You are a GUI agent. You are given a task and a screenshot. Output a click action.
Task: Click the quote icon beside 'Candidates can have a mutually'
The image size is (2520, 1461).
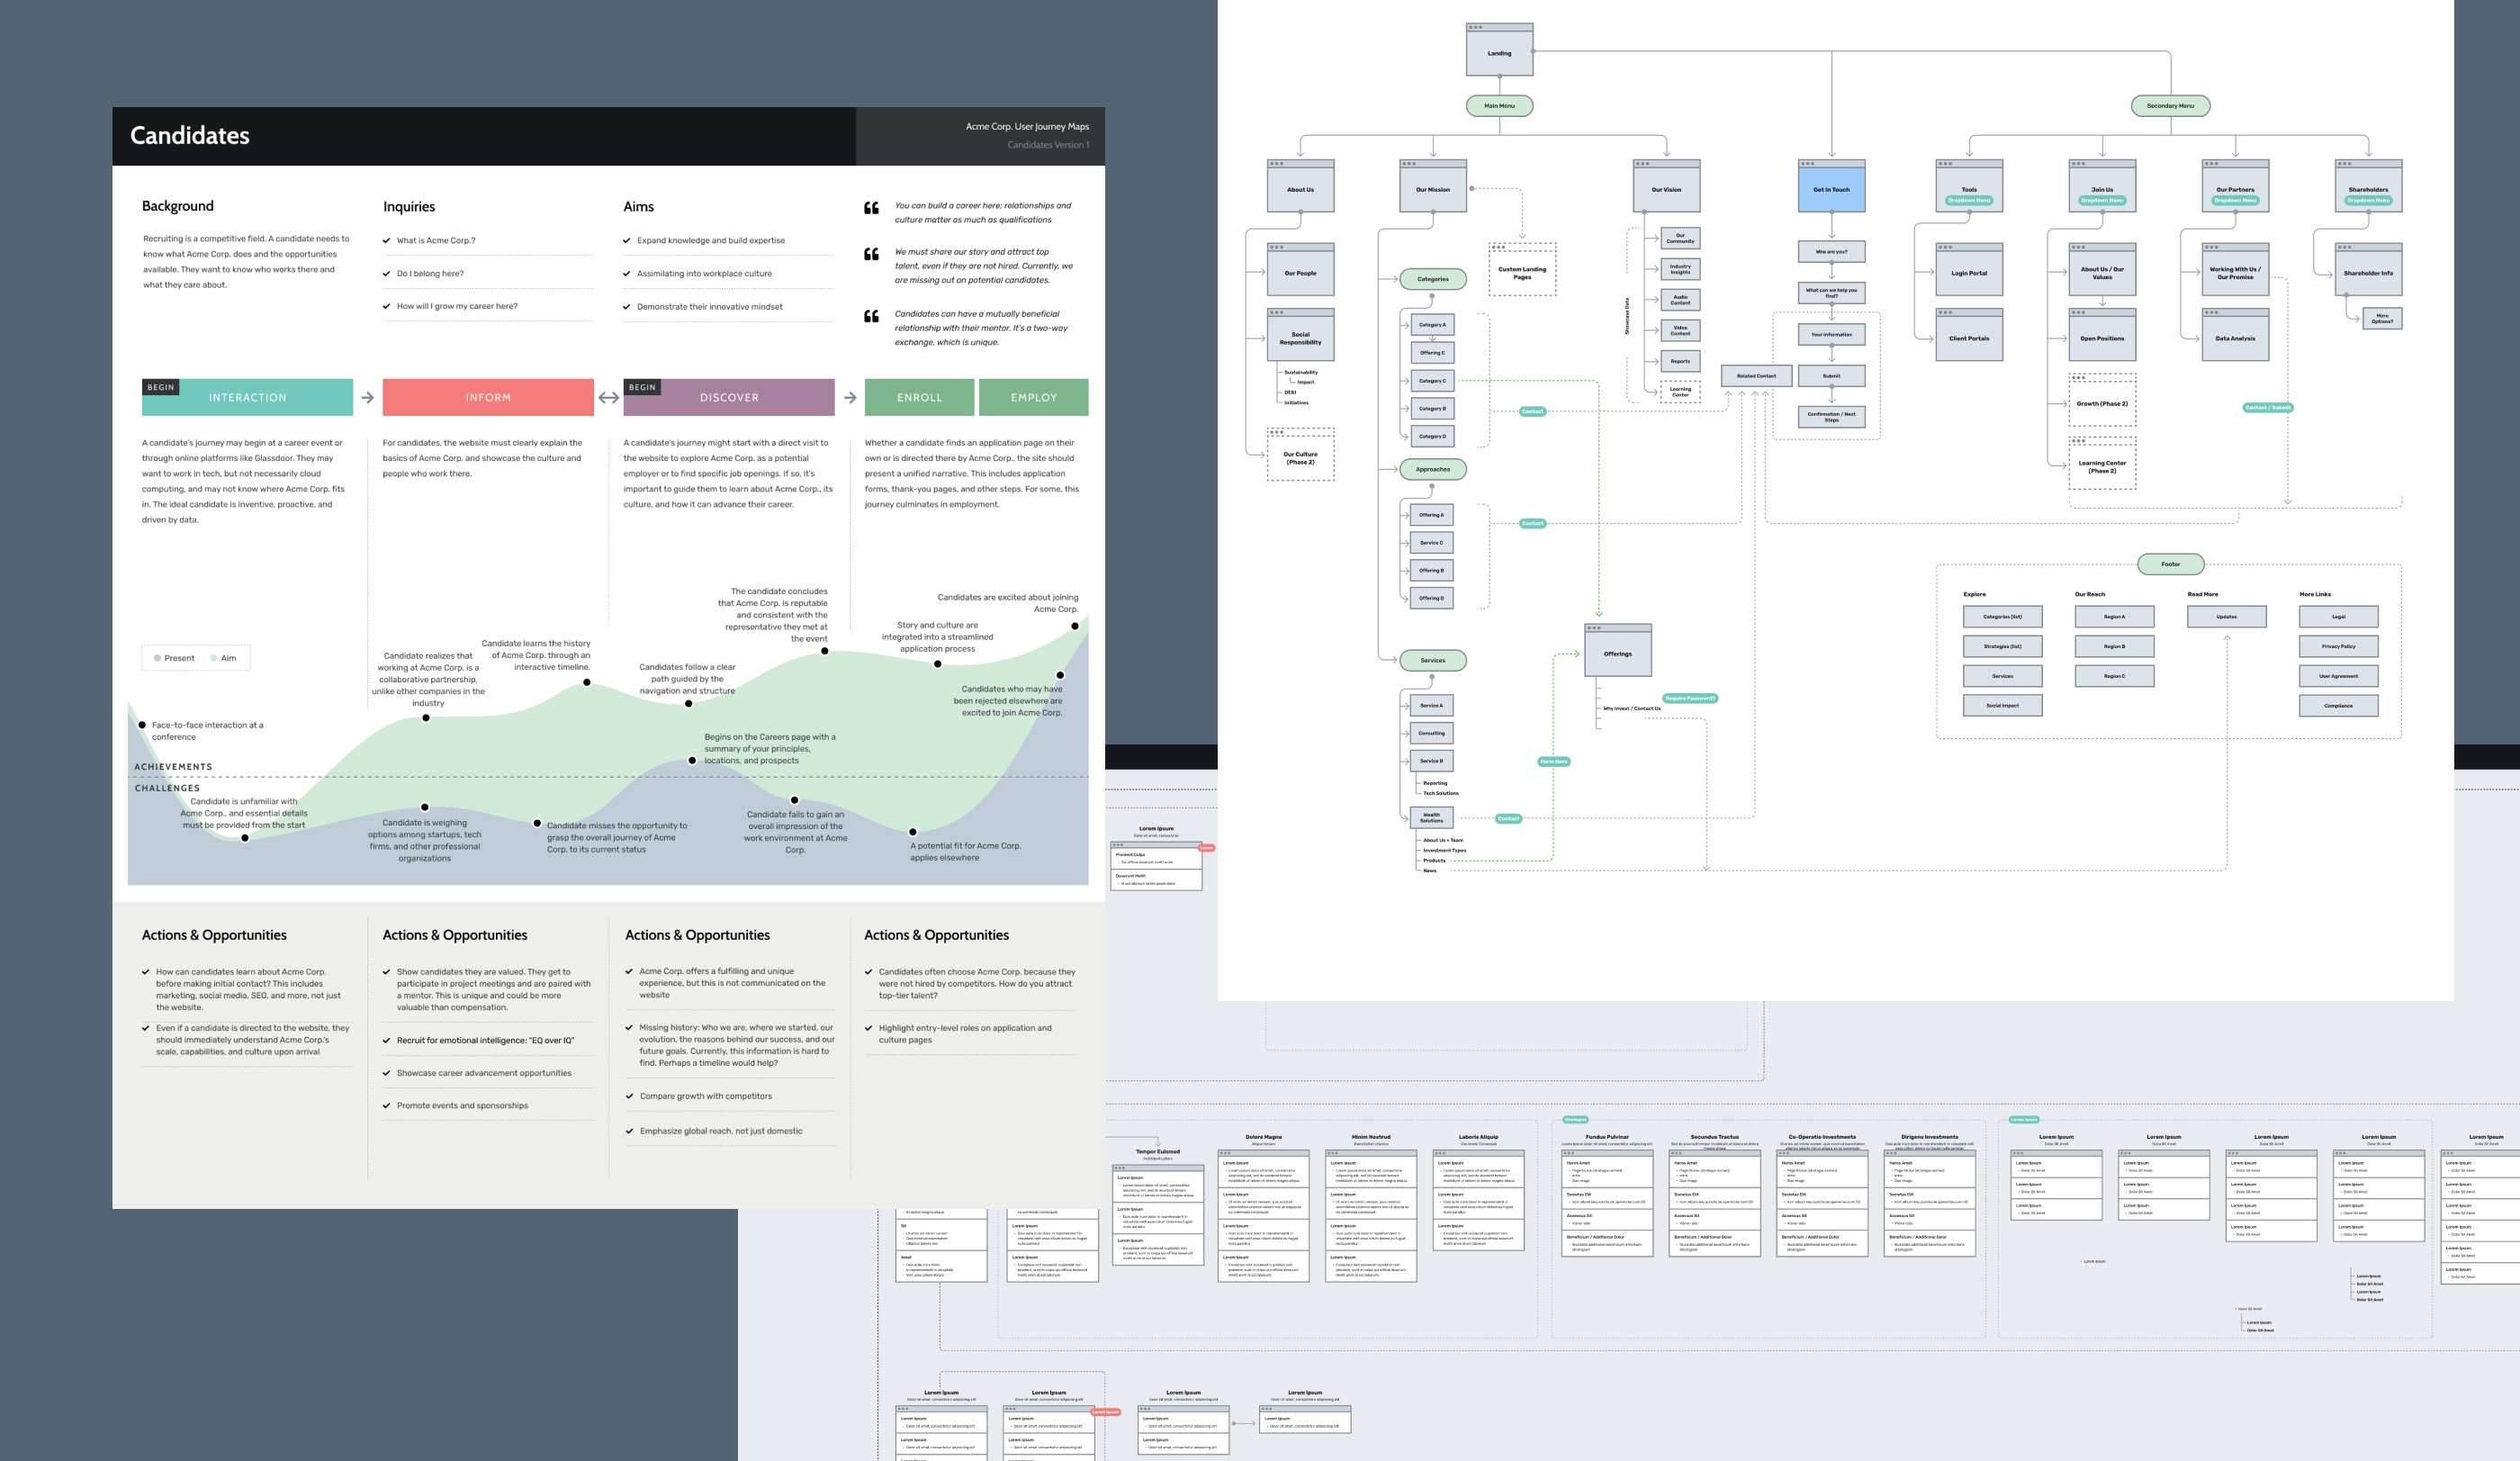tap(871, 316)
